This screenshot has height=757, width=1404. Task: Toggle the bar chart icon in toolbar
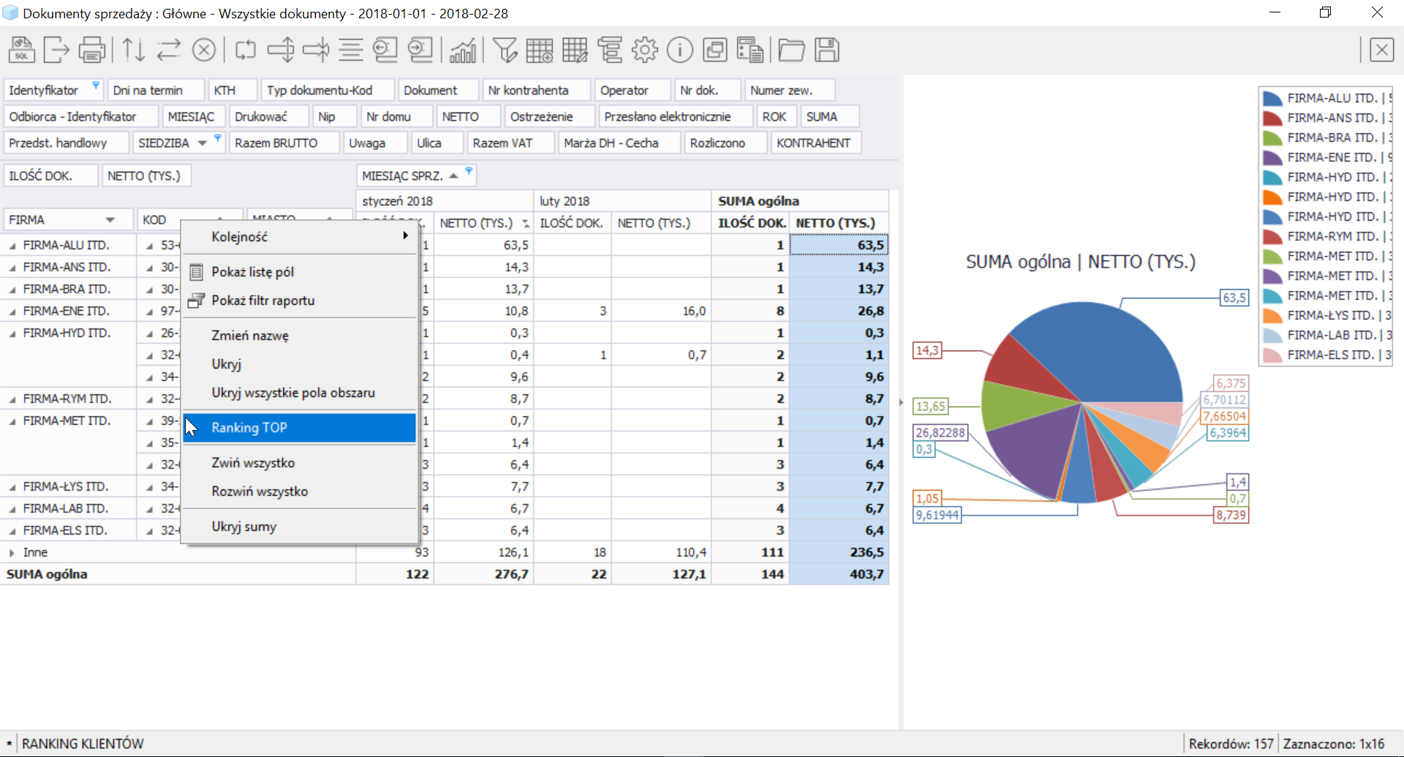[x=463, y=50]
